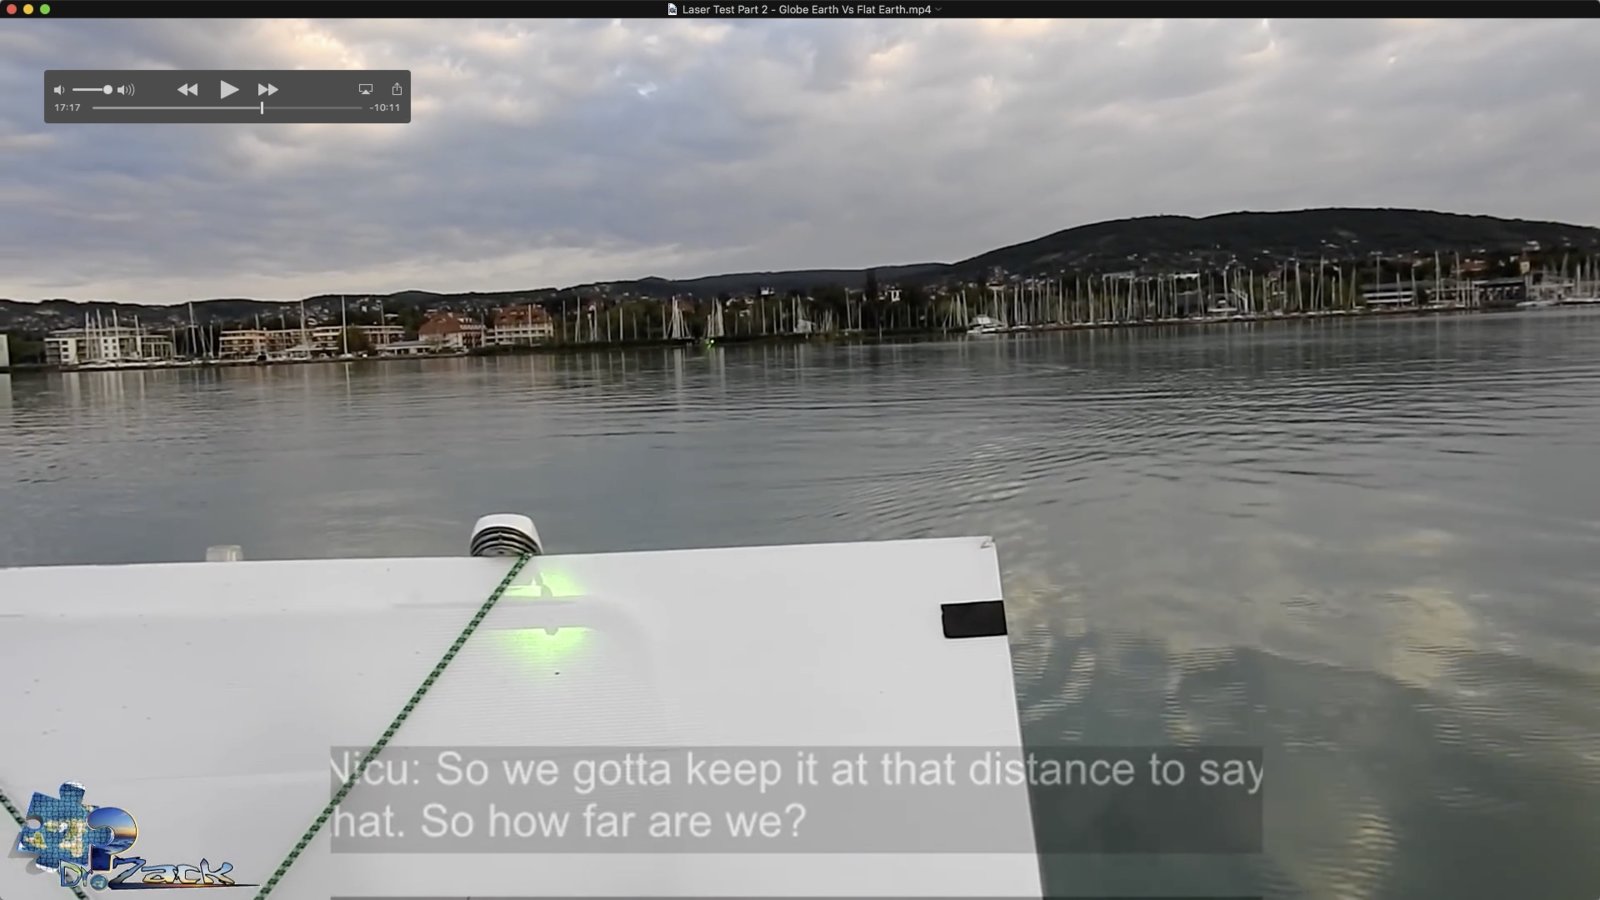The image size is (1600, 900).
Task: Set volume to maximum via loud speaker icon
Action: 126,90
